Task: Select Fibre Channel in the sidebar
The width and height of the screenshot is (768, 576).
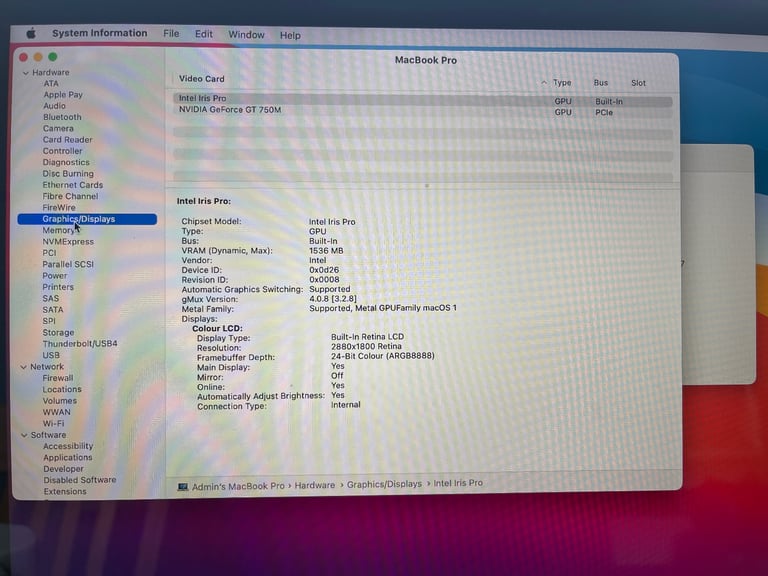Action: (x=70, y=196)
